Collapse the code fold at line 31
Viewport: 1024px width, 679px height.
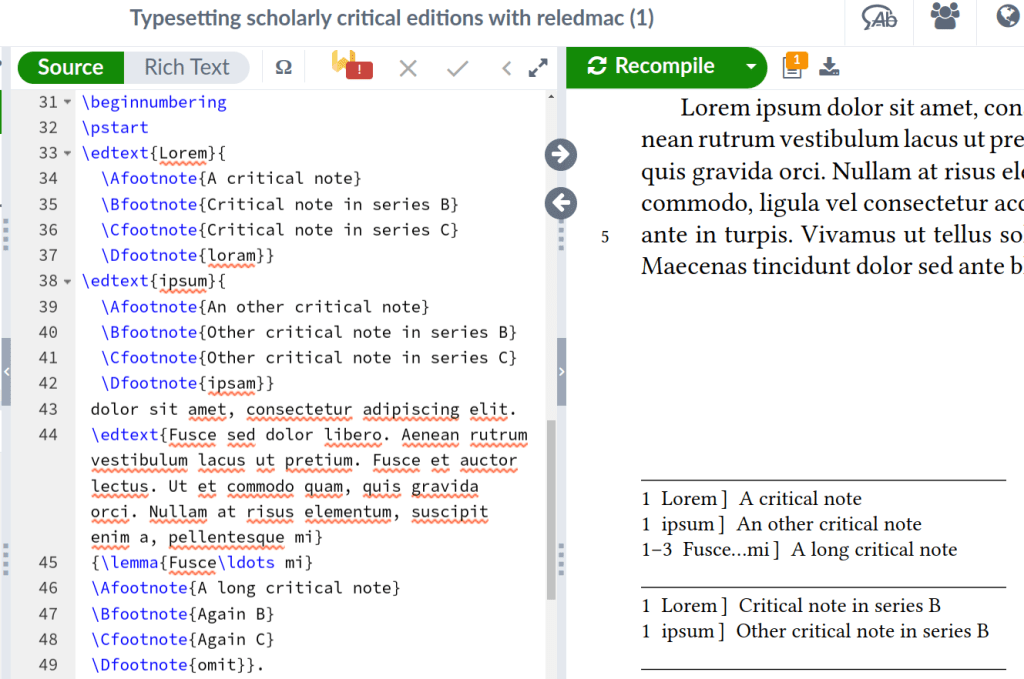coord(68,102)
